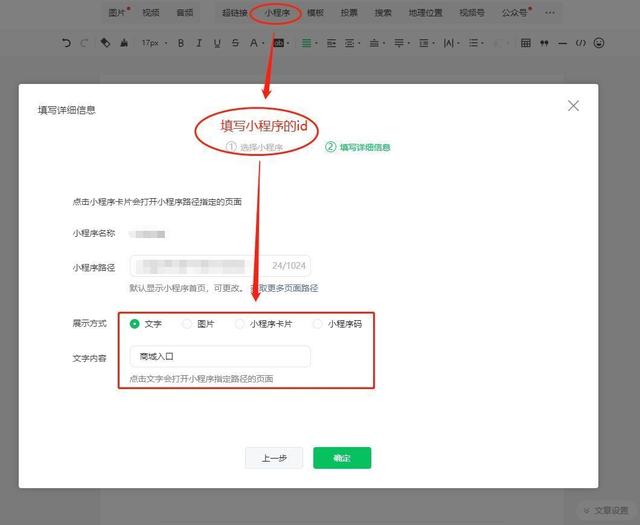Screen dimensions: 640x525
Task: Open the 图片 insert menu
Action: [119, 12]
